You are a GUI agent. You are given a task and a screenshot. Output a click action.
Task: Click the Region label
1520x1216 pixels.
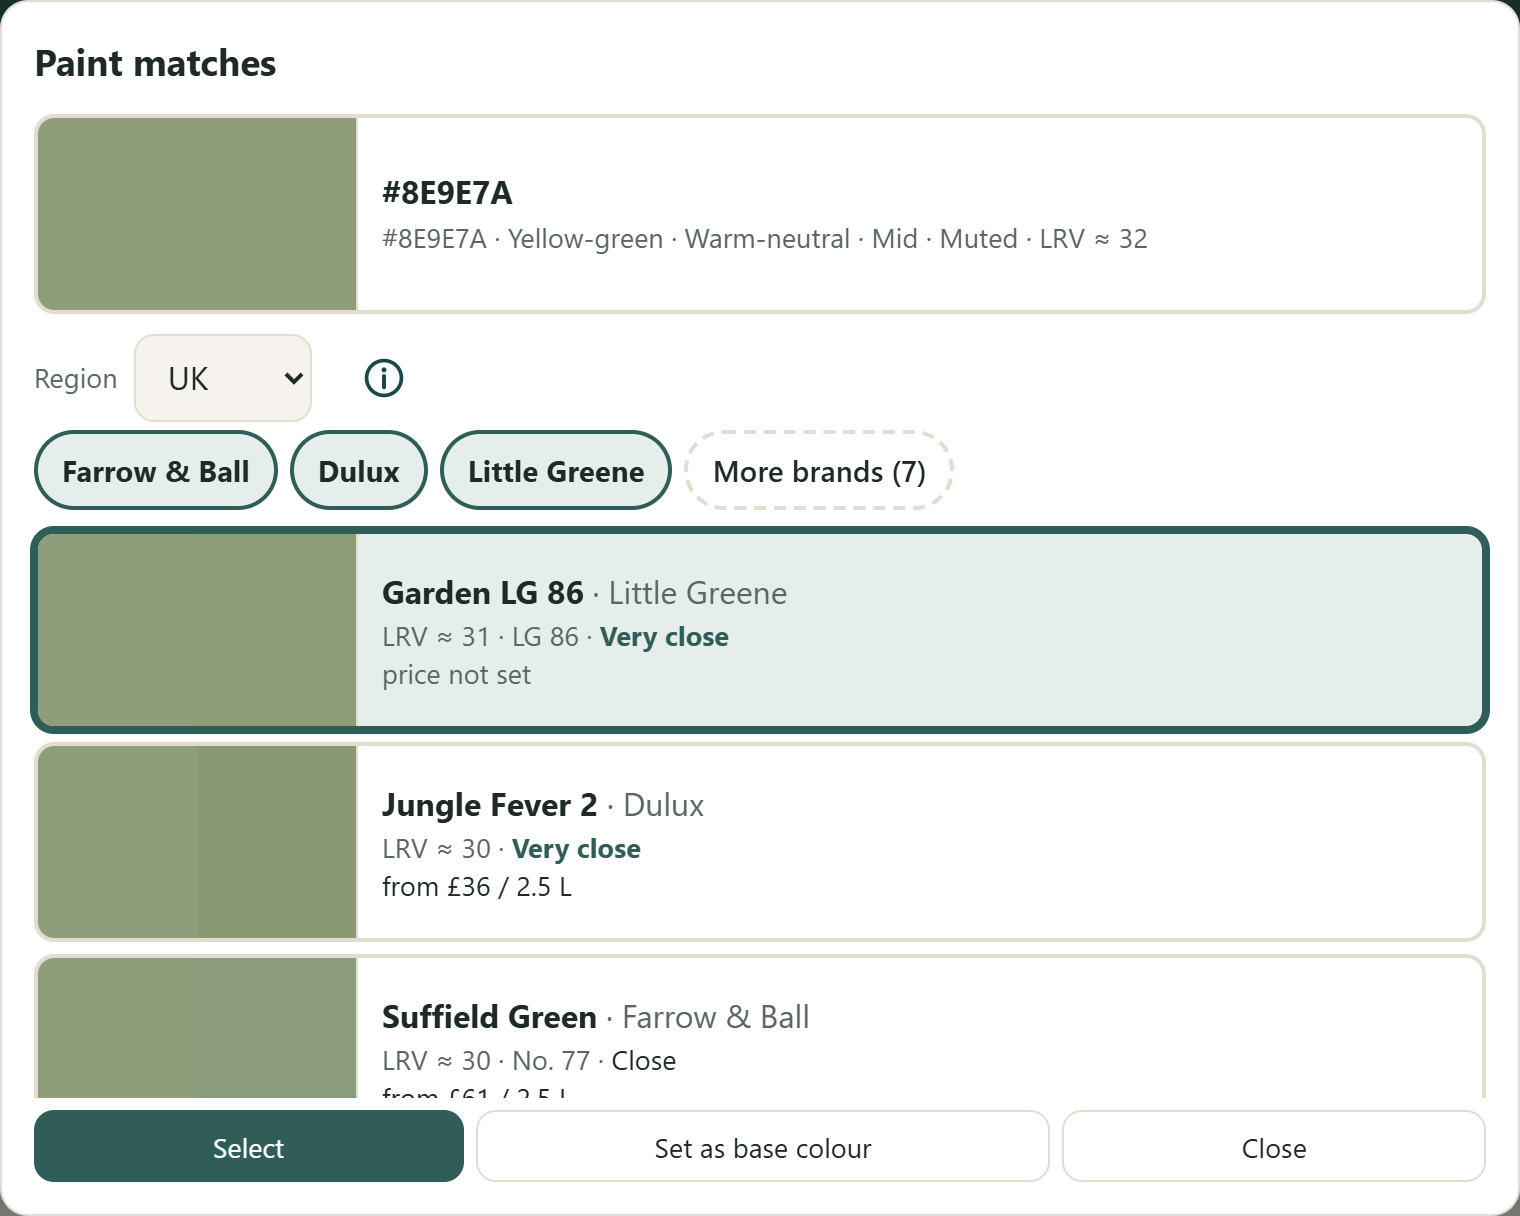pos(76,379)
